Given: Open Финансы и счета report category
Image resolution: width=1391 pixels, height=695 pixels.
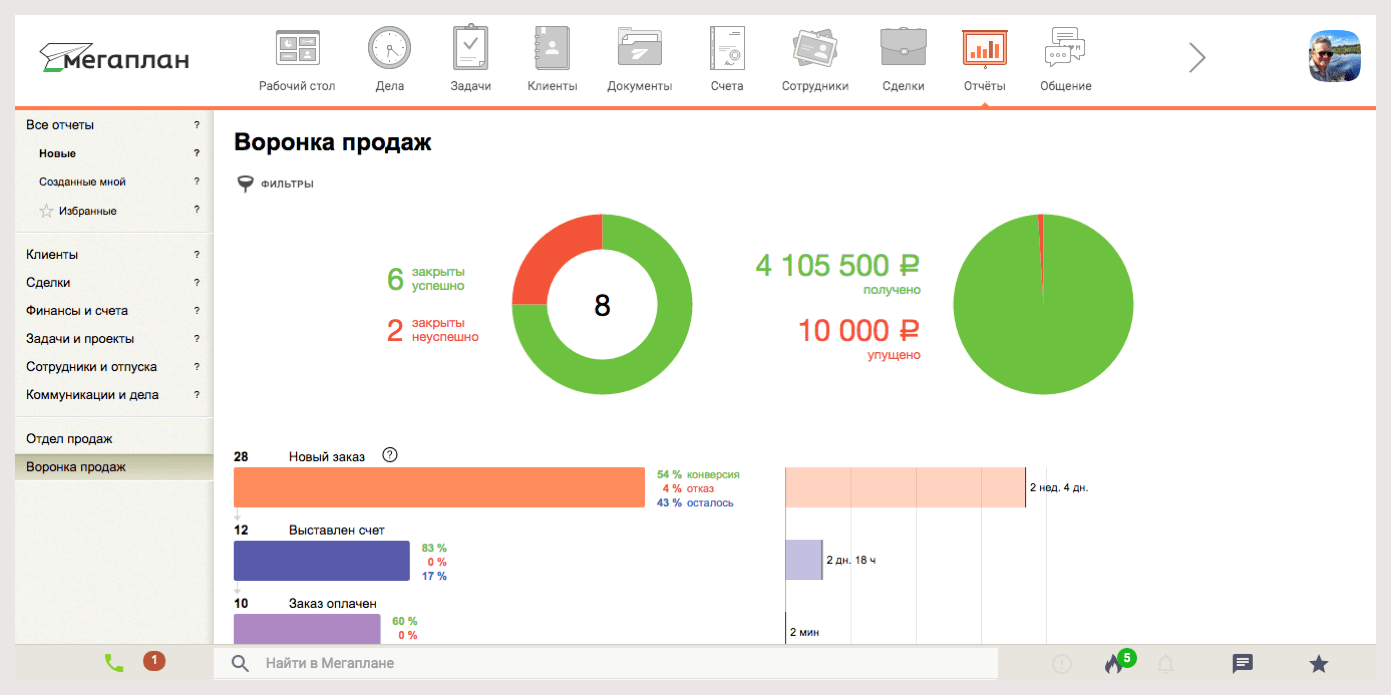Looking at the screenshot, I should [77, 311].
